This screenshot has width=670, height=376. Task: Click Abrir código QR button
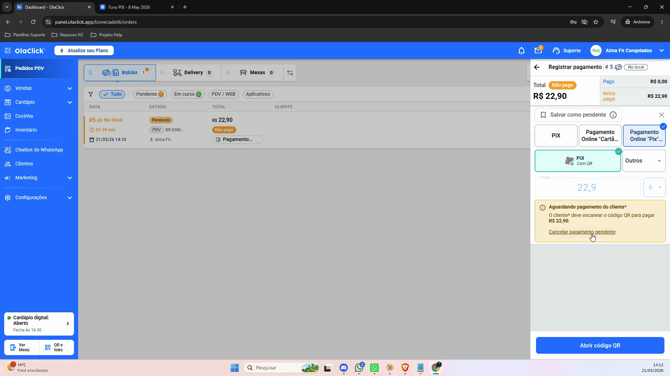click(600, 345)
